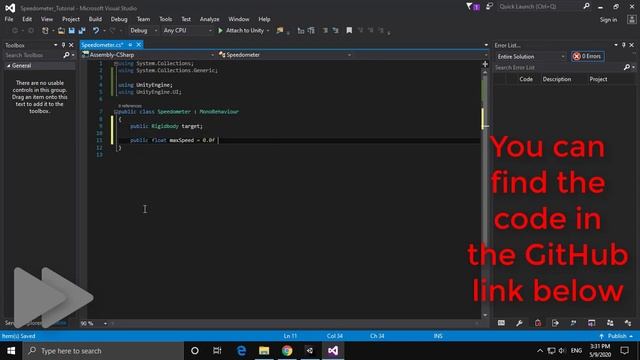Click the Publish button in status bar

(x=616, y=336)
